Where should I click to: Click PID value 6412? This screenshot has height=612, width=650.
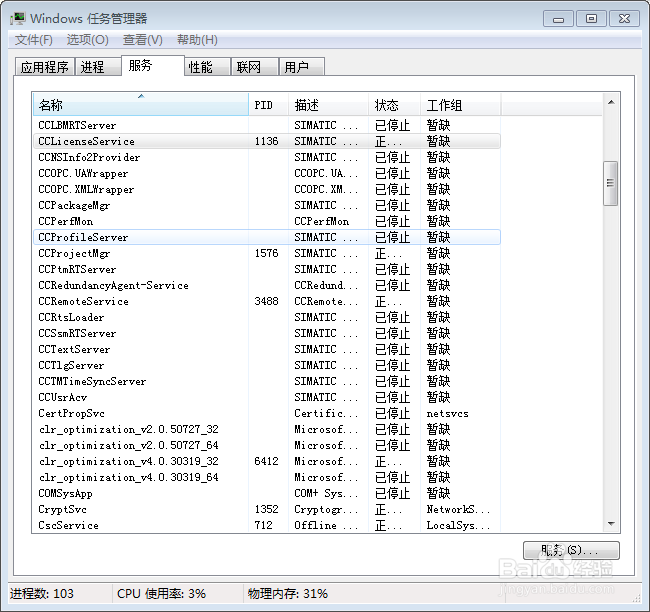[266, 461]
